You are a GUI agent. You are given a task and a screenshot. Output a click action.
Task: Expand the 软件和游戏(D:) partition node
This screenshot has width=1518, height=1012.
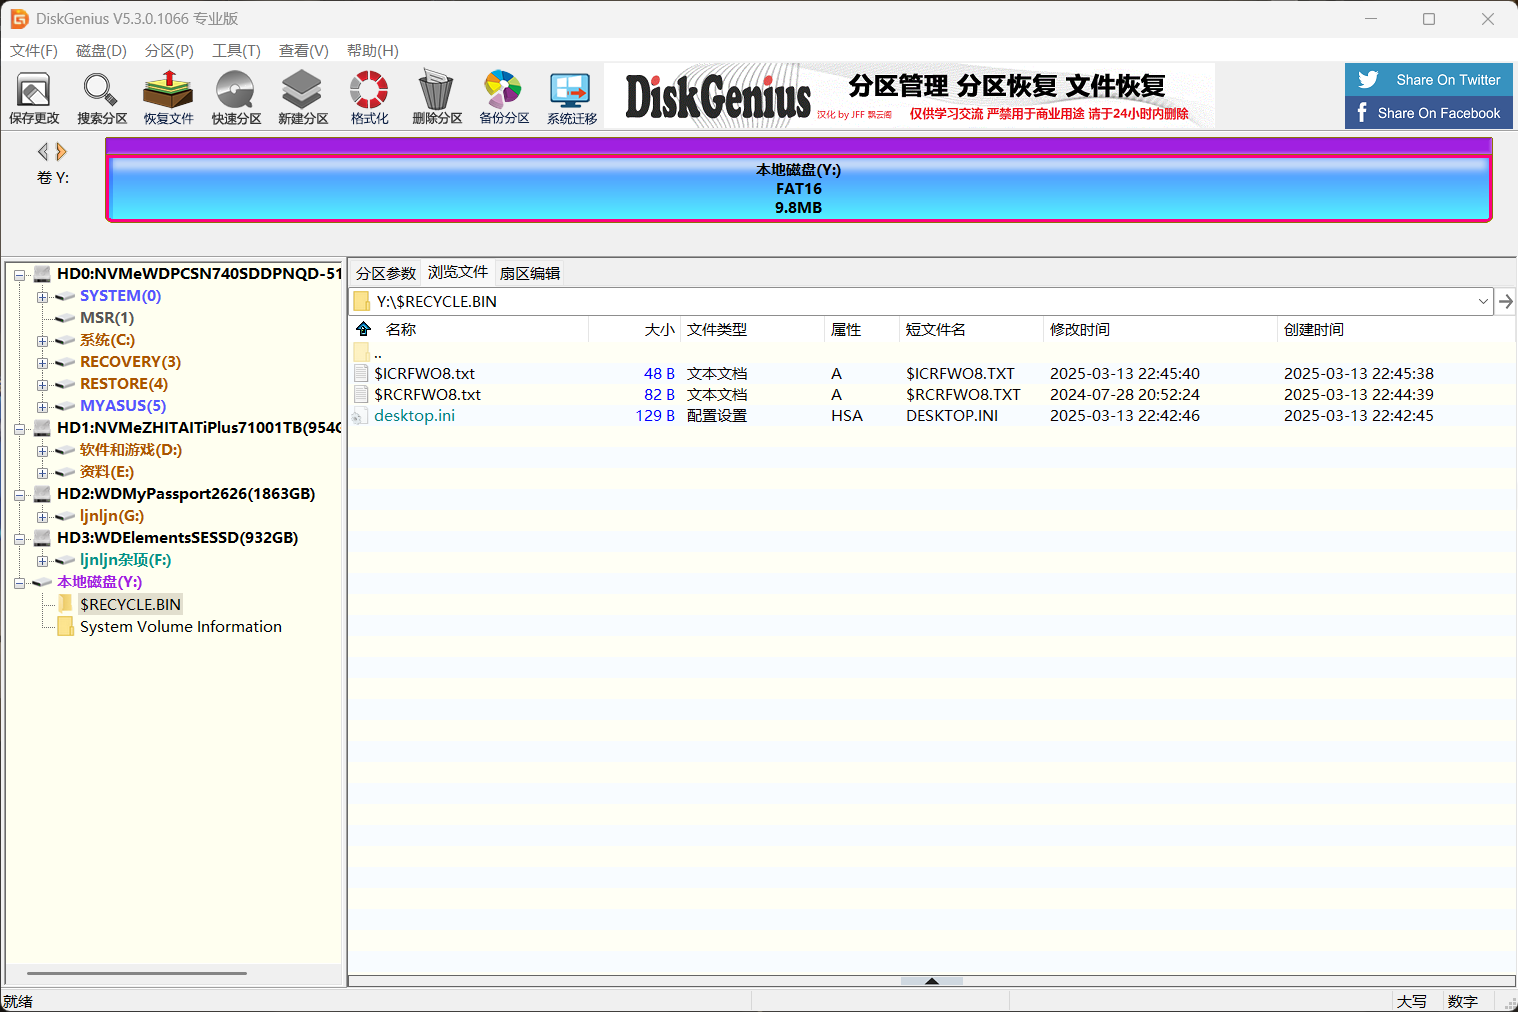[42, 451]
